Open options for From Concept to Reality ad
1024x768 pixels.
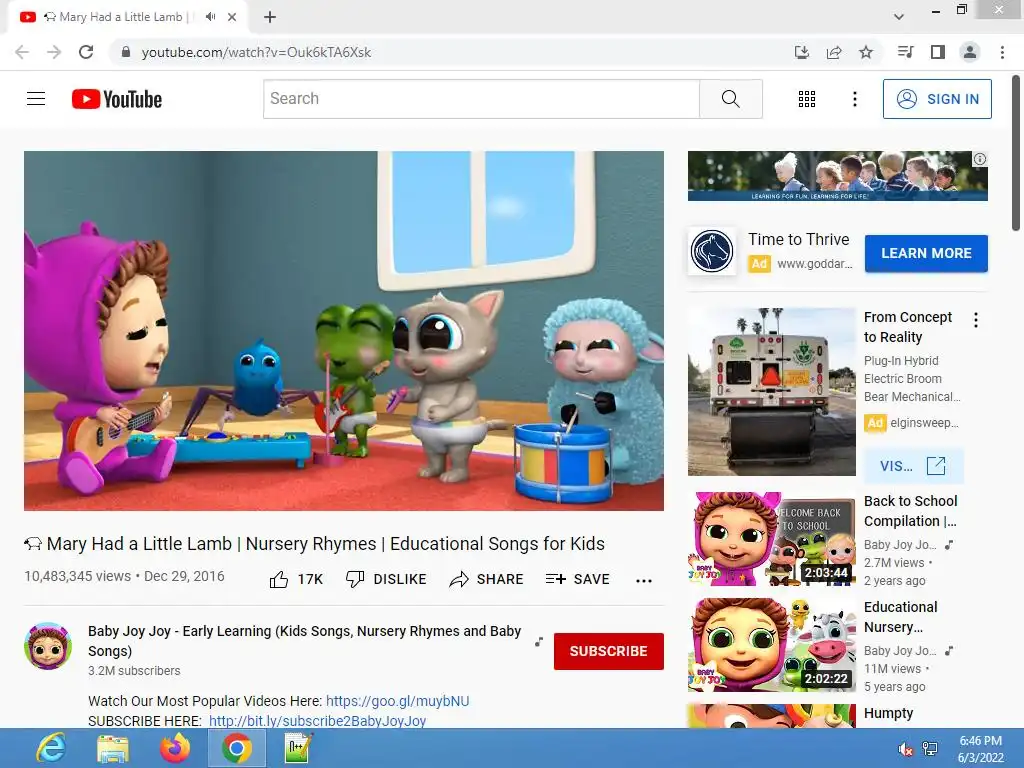[976, 320]
